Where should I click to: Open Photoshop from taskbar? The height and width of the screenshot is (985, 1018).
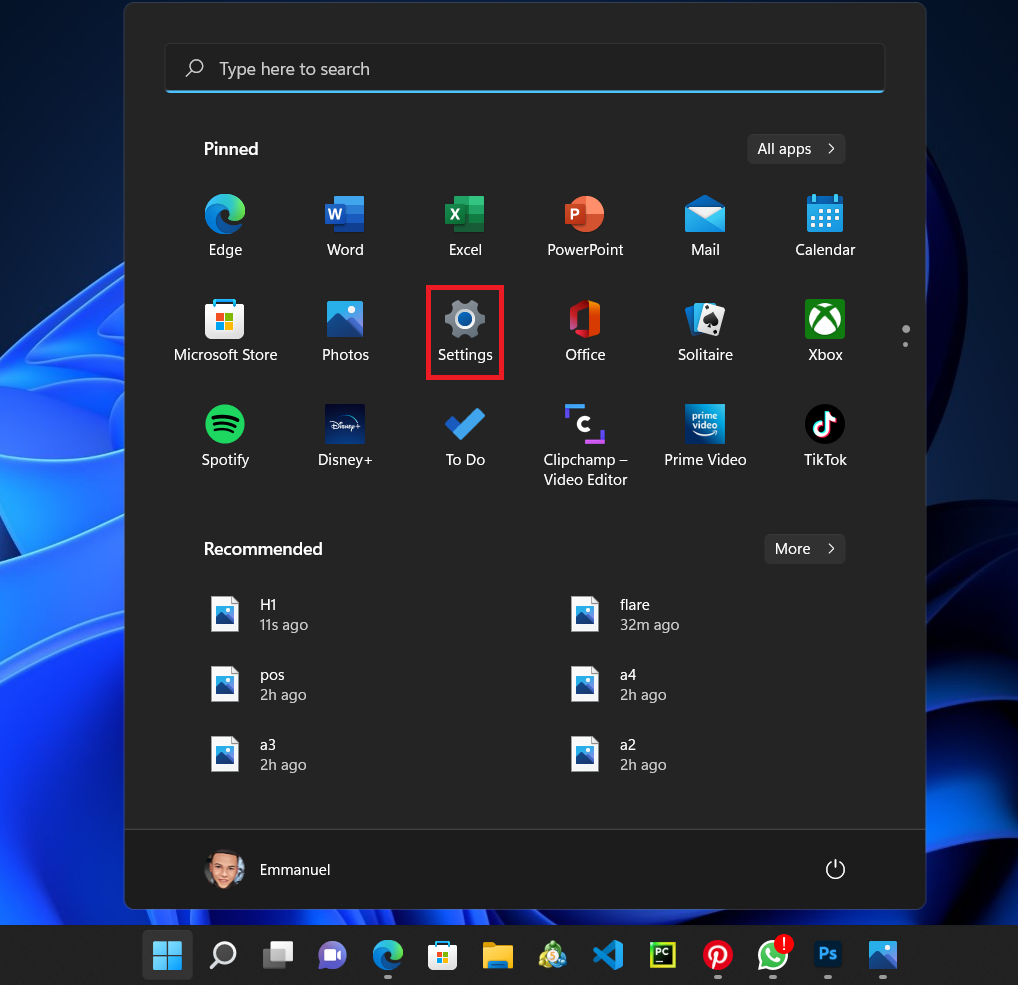point(828,955)
